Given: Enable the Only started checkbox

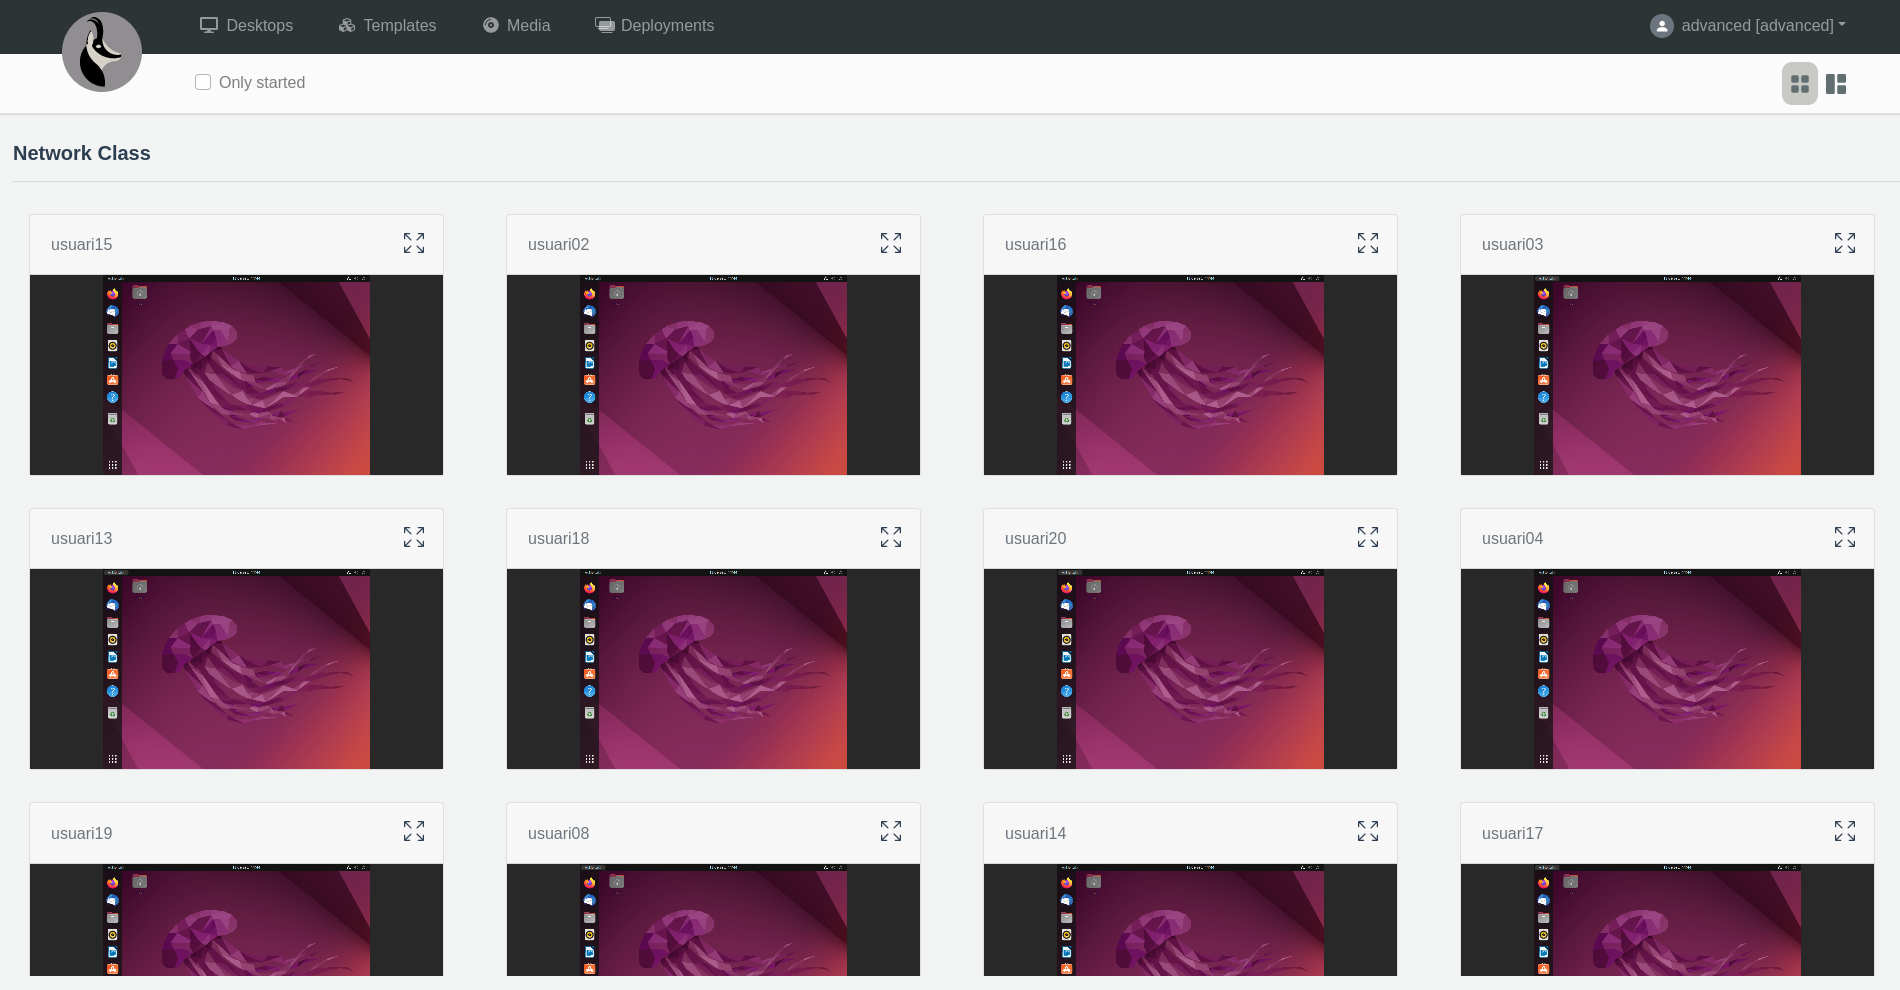Looking at the screenshot, I should click(203, 82).
